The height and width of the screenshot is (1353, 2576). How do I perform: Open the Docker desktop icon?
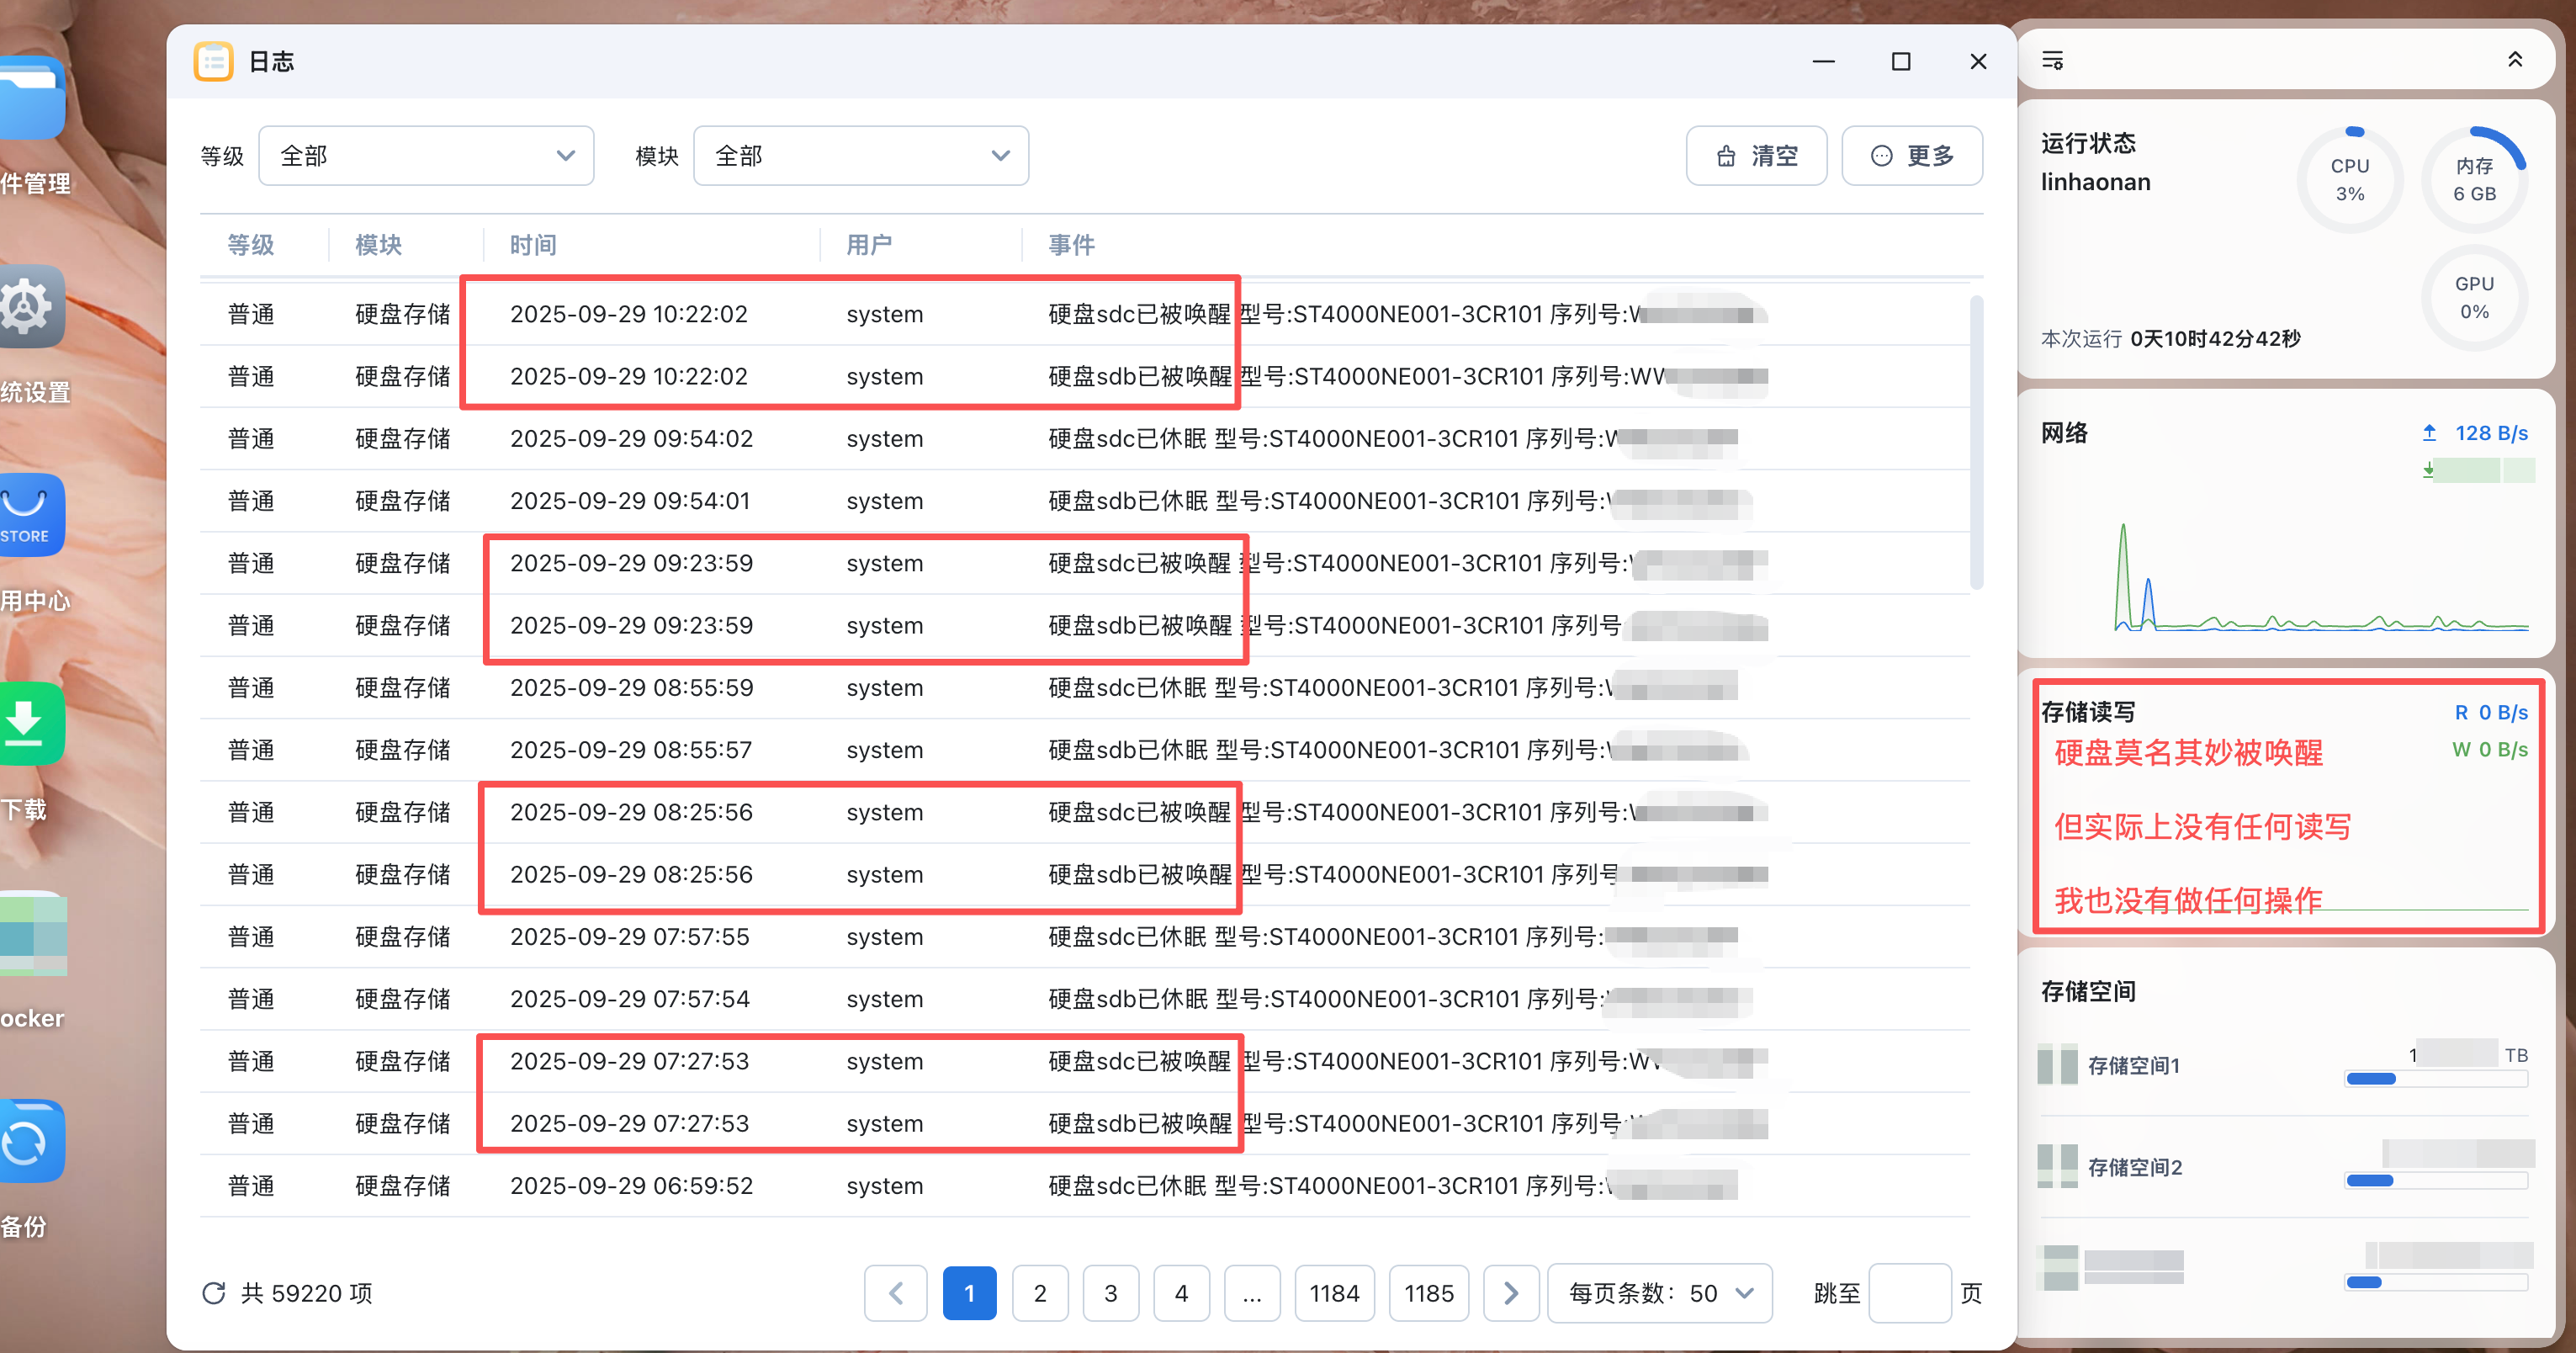click(32, 934)
